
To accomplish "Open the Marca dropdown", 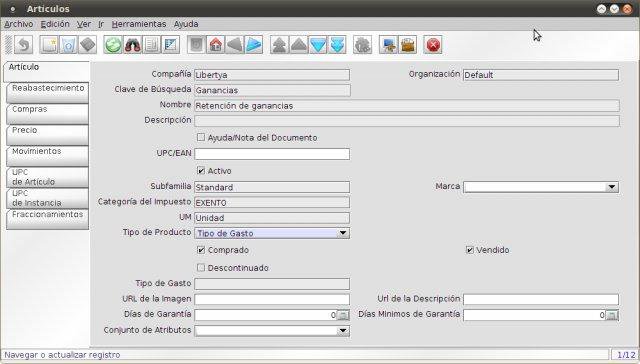I will 611,187.
